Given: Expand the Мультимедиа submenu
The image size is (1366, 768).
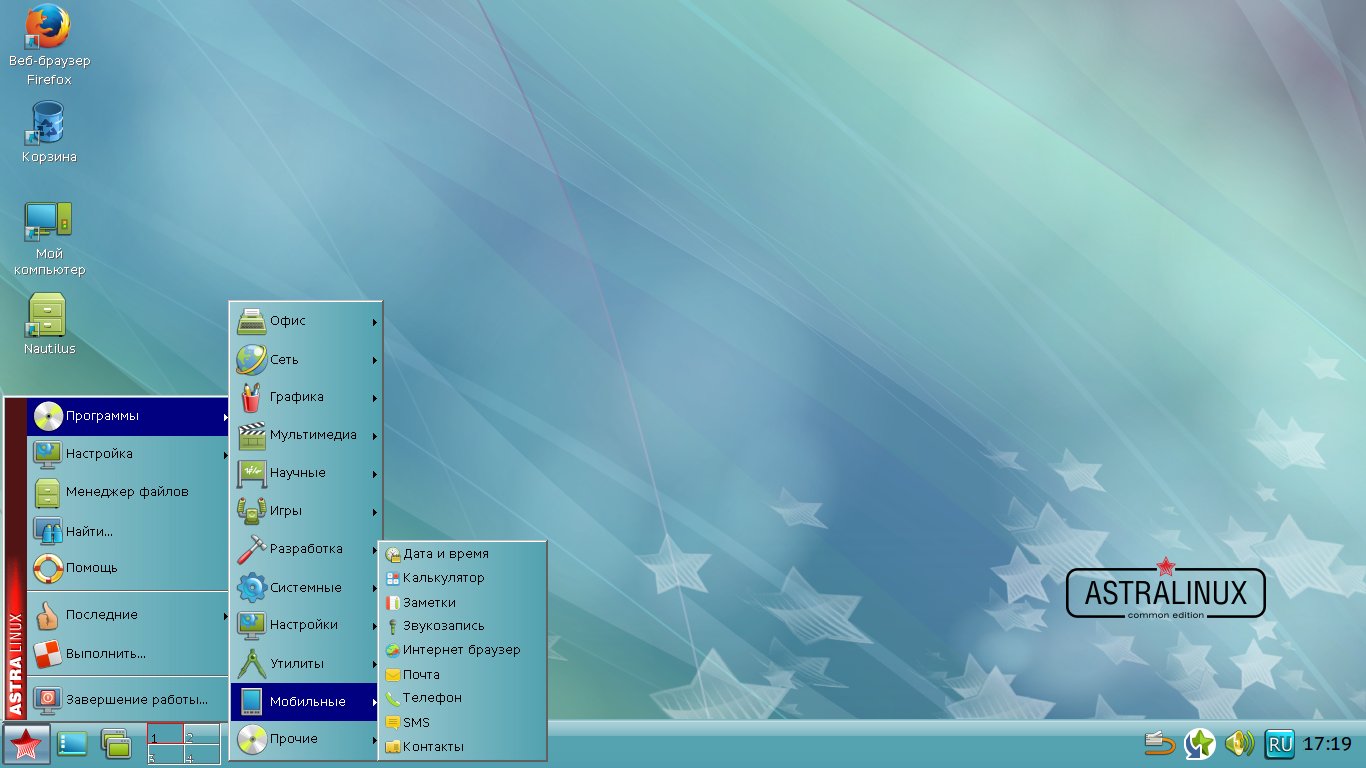Looking at the screenshot, I should (x=305, y=435).
